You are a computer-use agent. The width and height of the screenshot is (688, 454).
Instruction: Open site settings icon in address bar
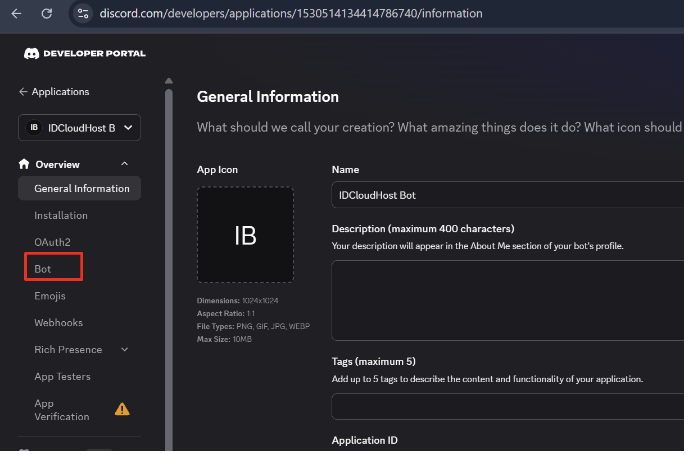(83, 14)
